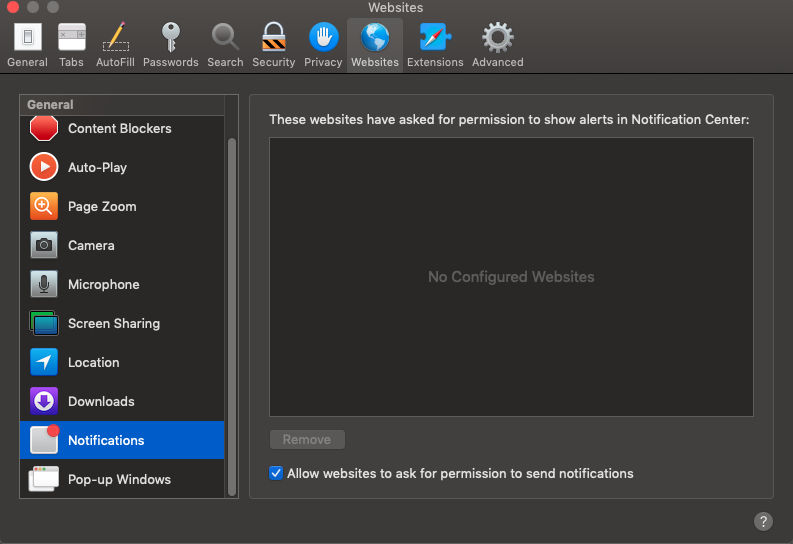Select the Auto-Play label
793x544 pixels.
[x=98, y=167]
